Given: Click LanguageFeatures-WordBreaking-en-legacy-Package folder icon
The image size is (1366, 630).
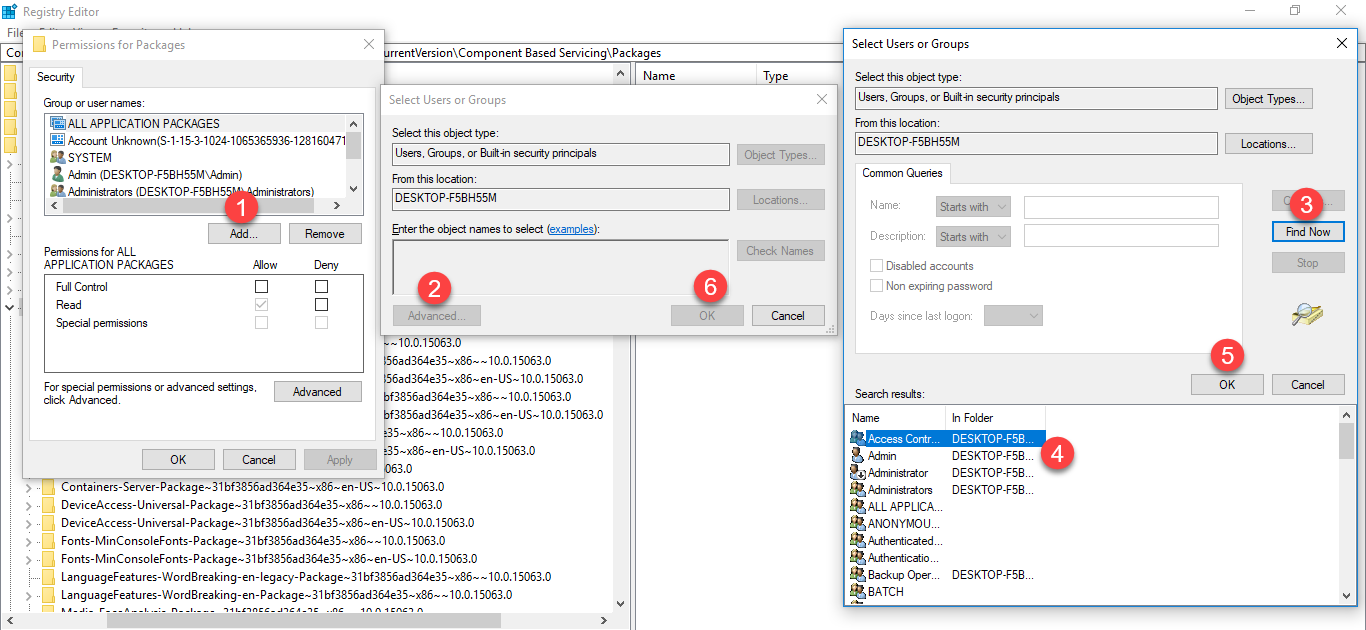Looking at the screenshot, I should pyautogui.click(x=48, y=577).
